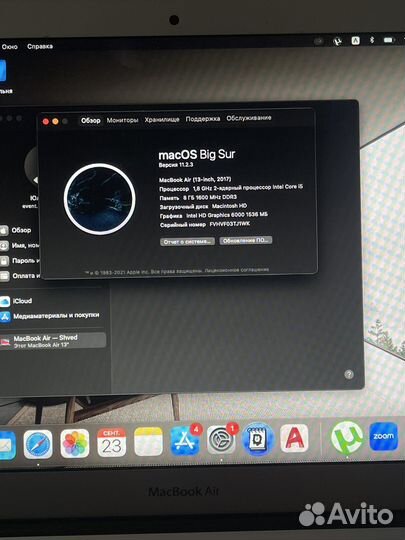Open uTorrent from the Dock
405x540 pixels.
click(x=347, y=437)
